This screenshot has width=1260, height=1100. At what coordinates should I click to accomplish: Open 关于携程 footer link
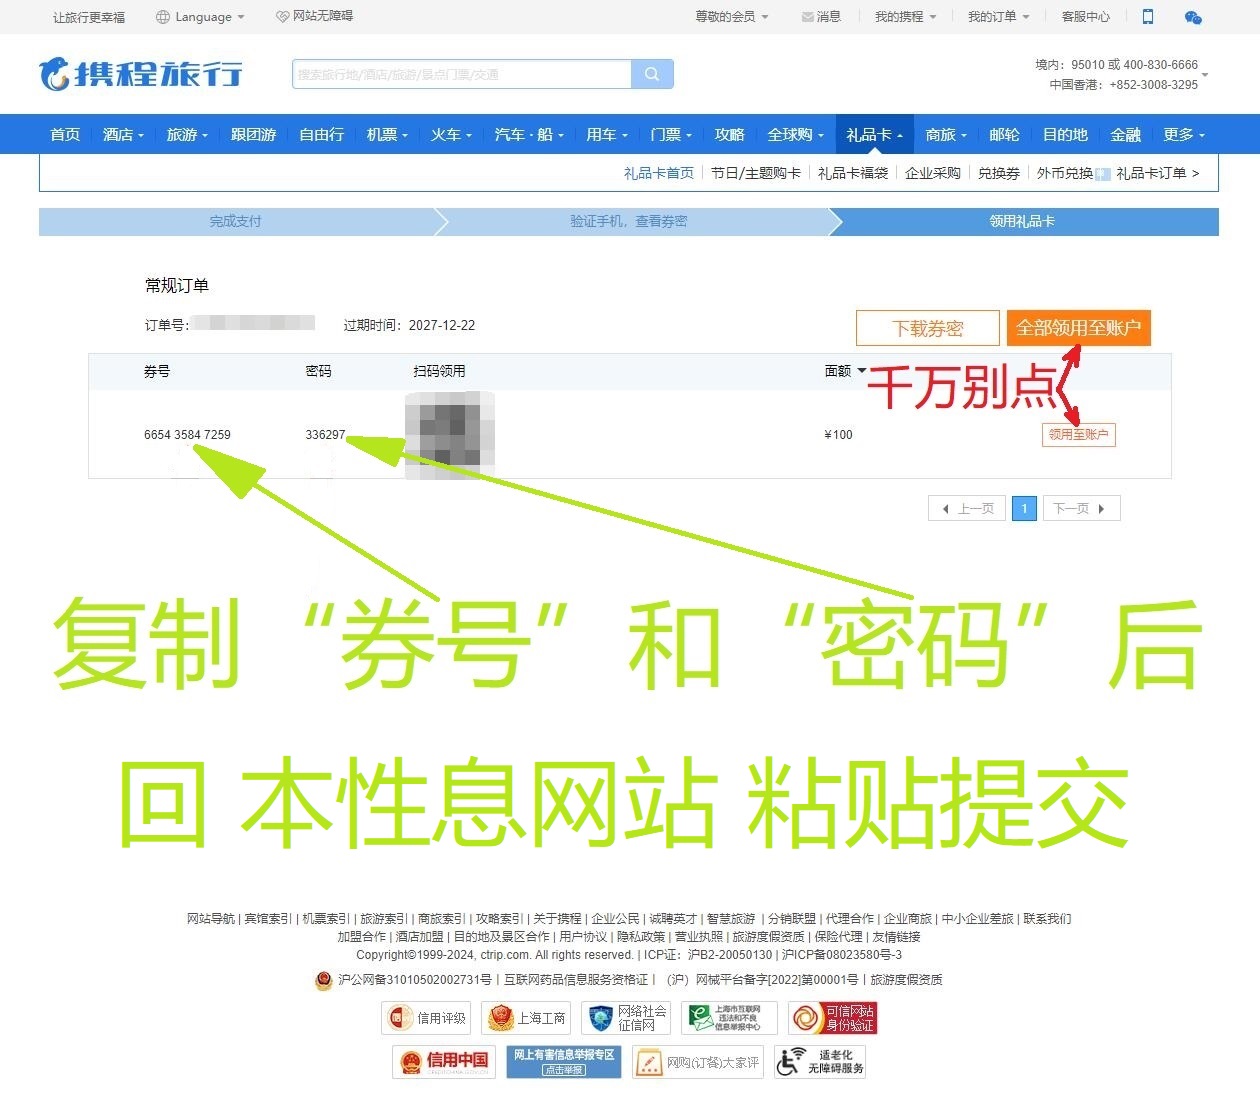(x=557, y=919)
